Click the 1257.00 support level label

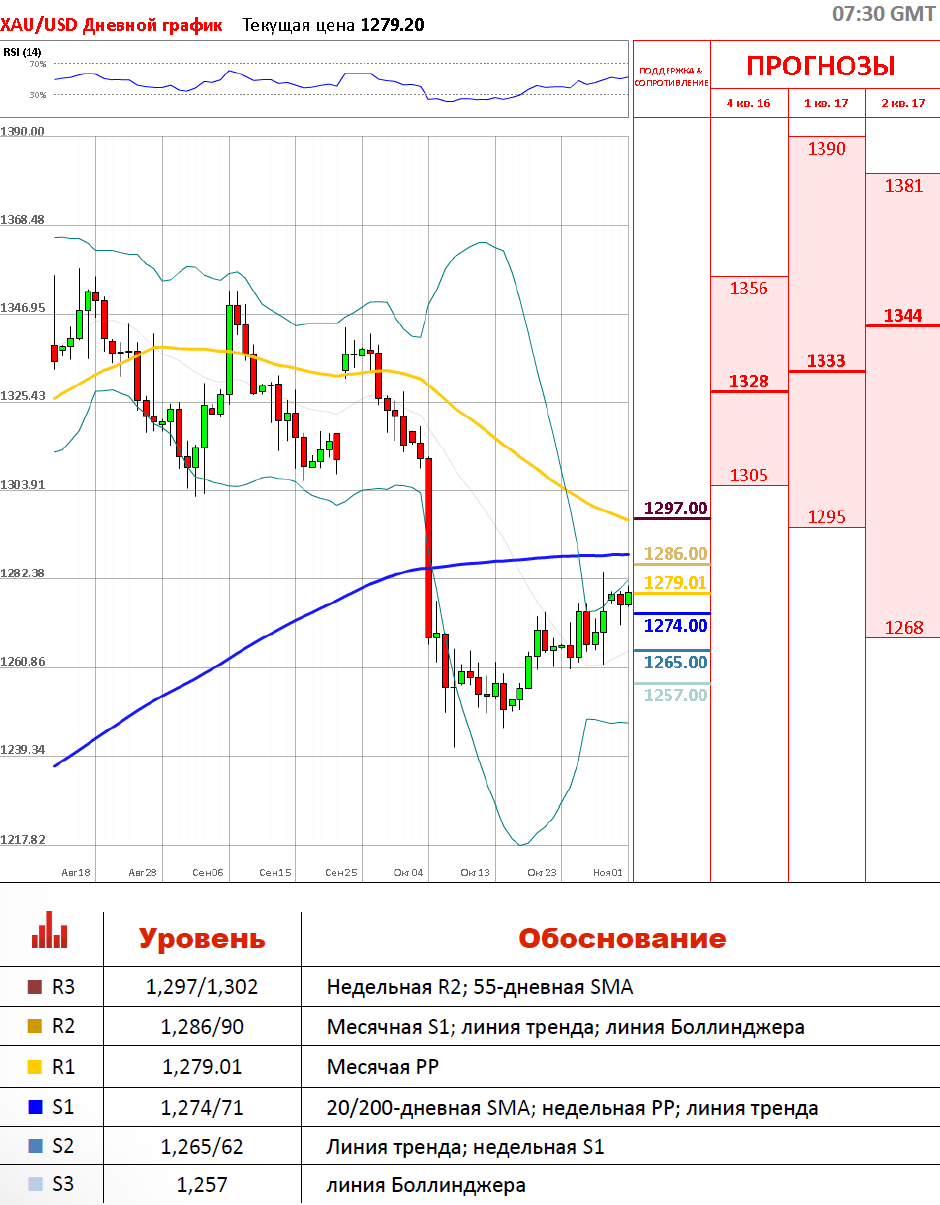click(675, 695)
